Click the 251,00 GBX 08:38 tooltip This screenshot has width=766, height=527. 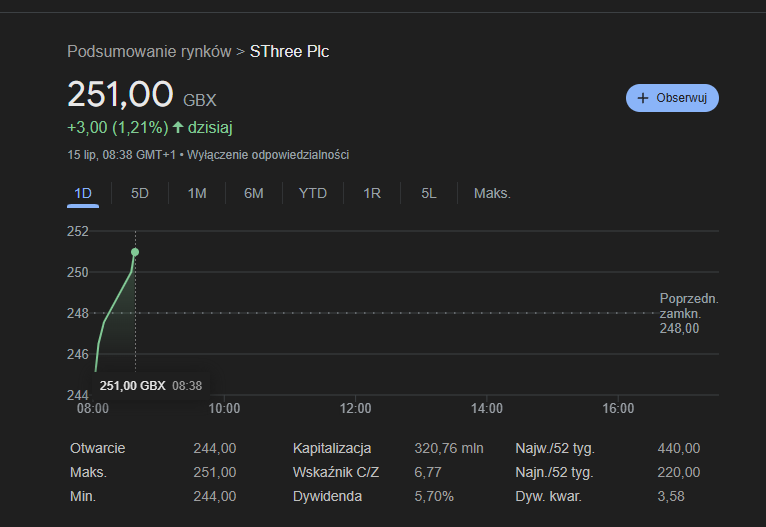pos(150,386)
